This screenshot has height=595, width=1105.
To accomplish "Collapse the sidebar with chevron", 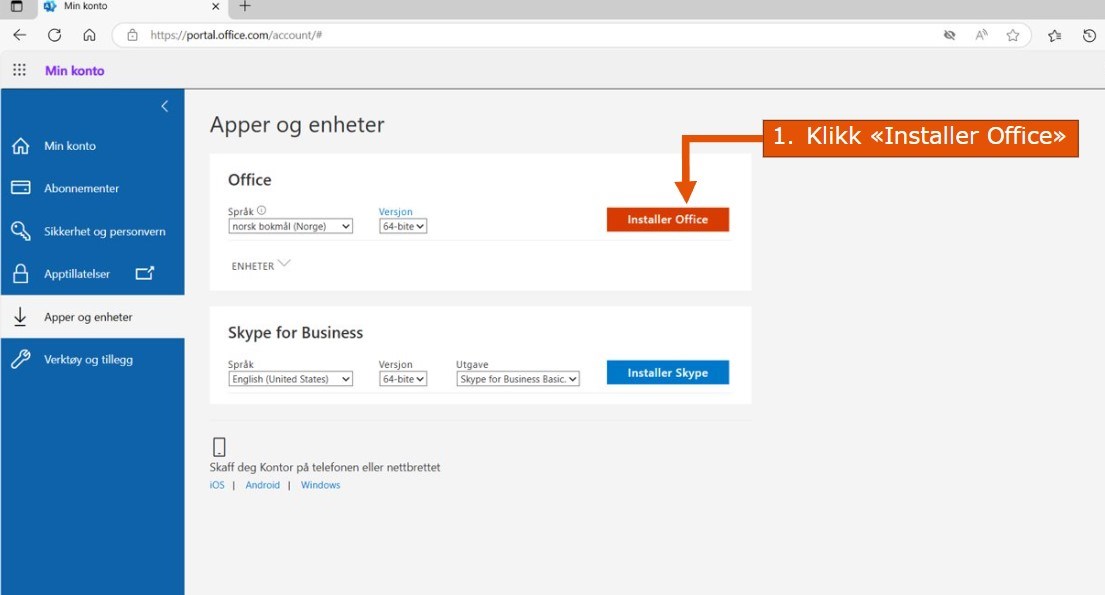I will (x=164, y=106).
